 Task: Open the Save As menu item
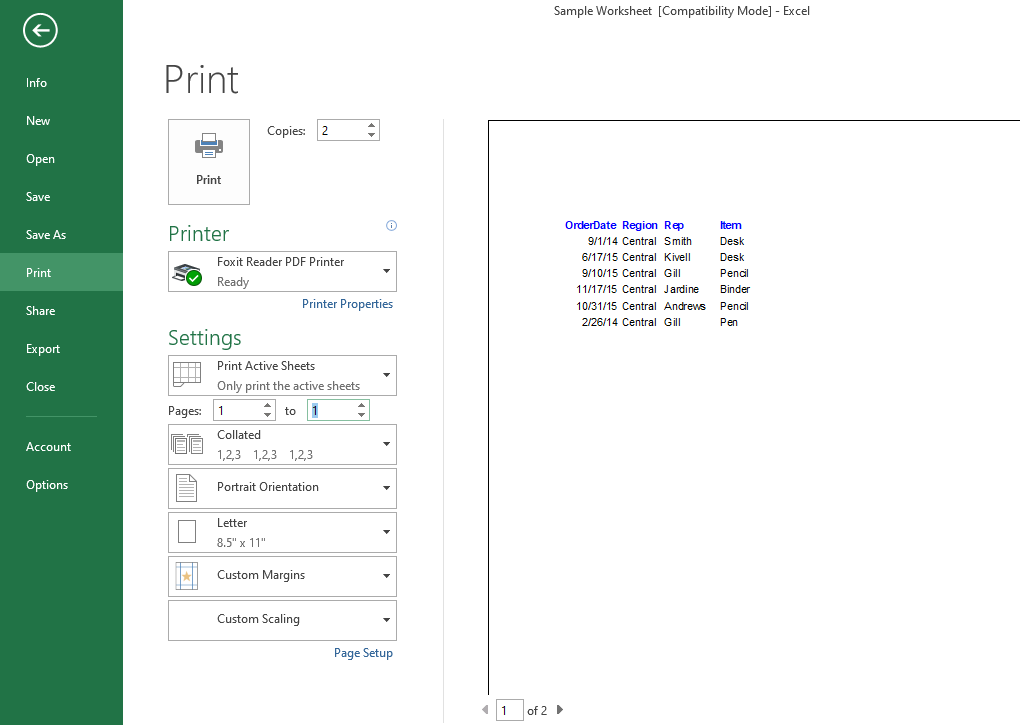click(x=46, y=235)
